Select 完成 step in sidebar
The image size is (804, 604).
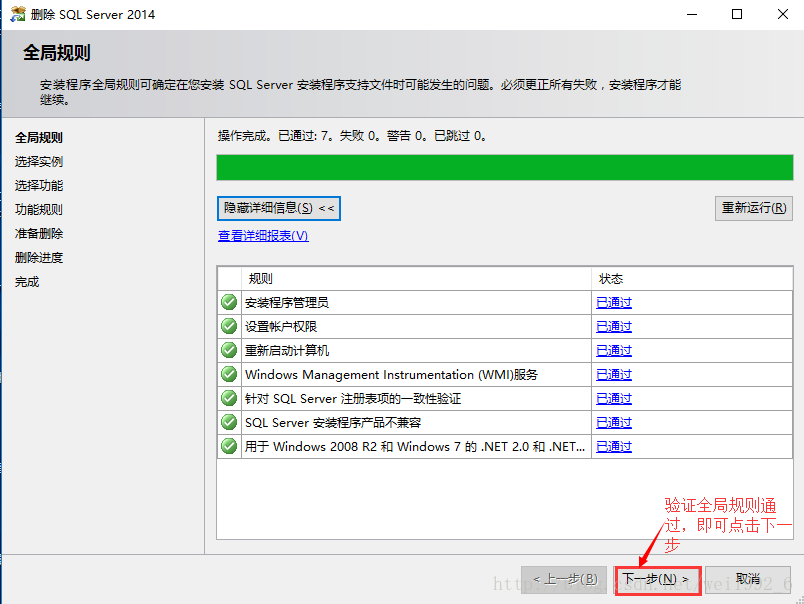click(27, 282)
